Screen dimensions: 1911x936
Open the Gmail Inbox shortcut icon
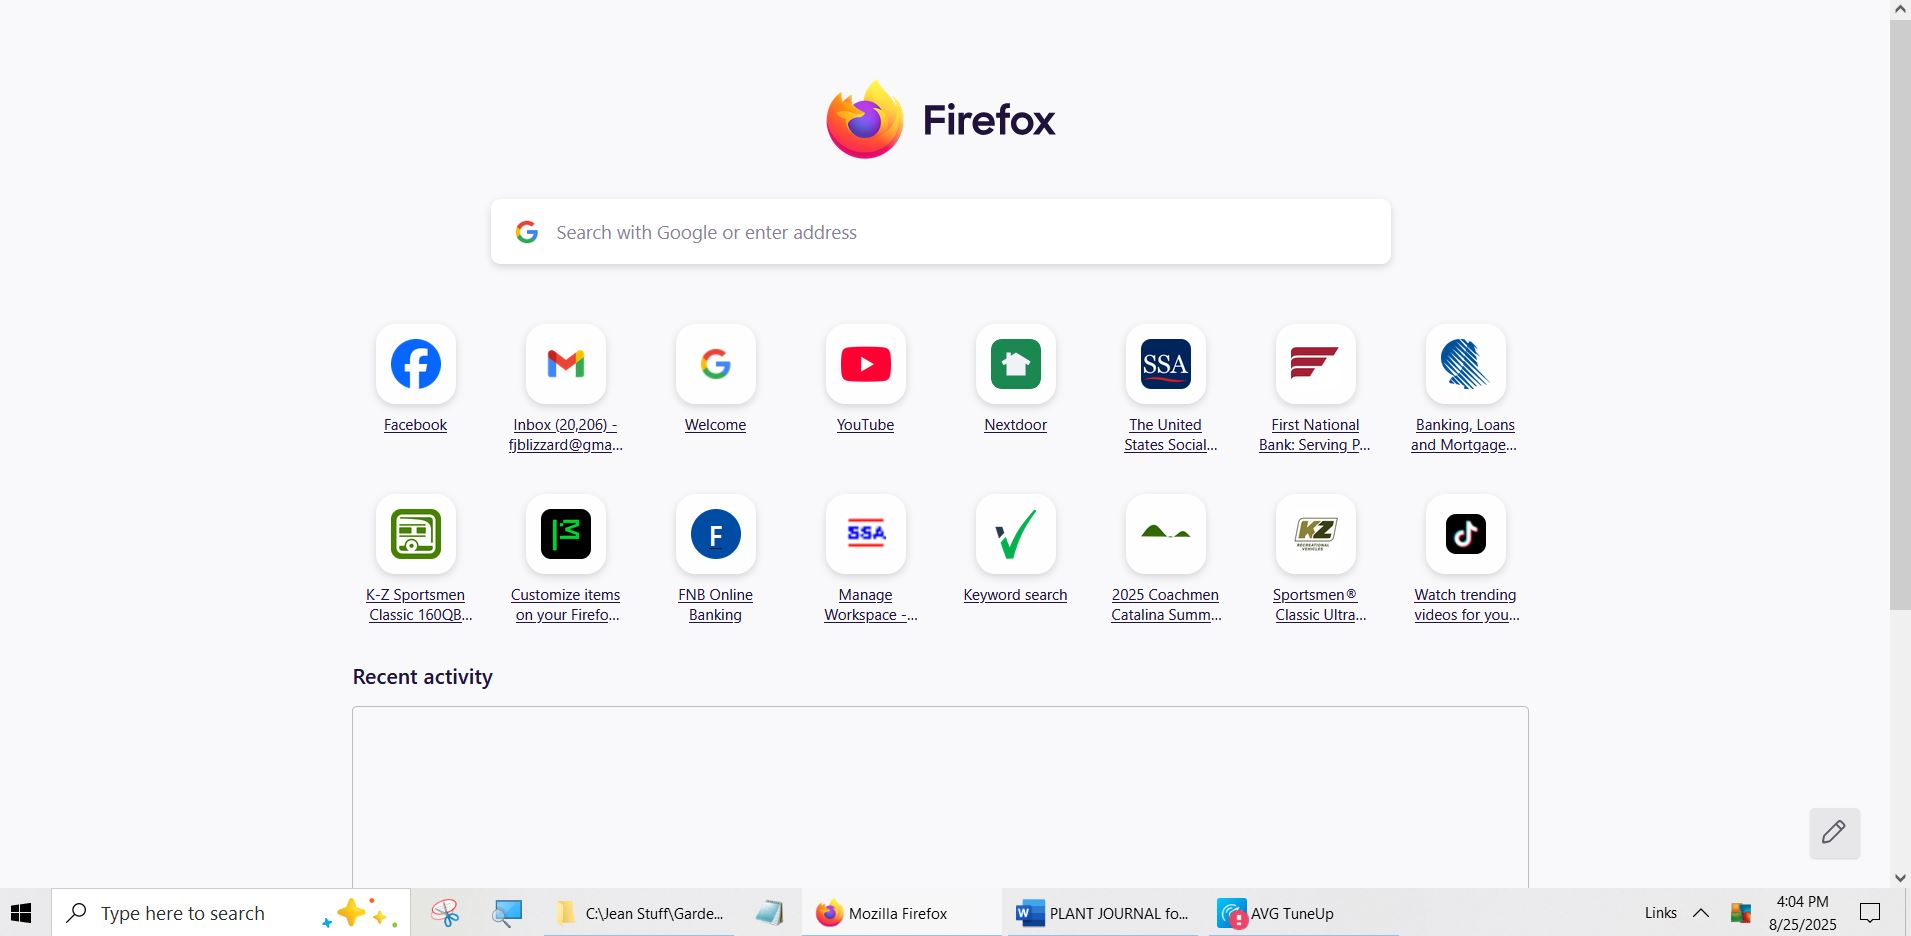click(566, 364)
